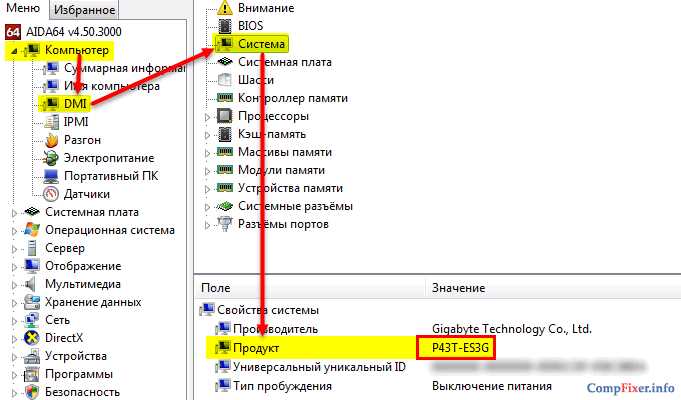Expand the Разъёмы портов node
681x400 pixels.
point(208,225)
